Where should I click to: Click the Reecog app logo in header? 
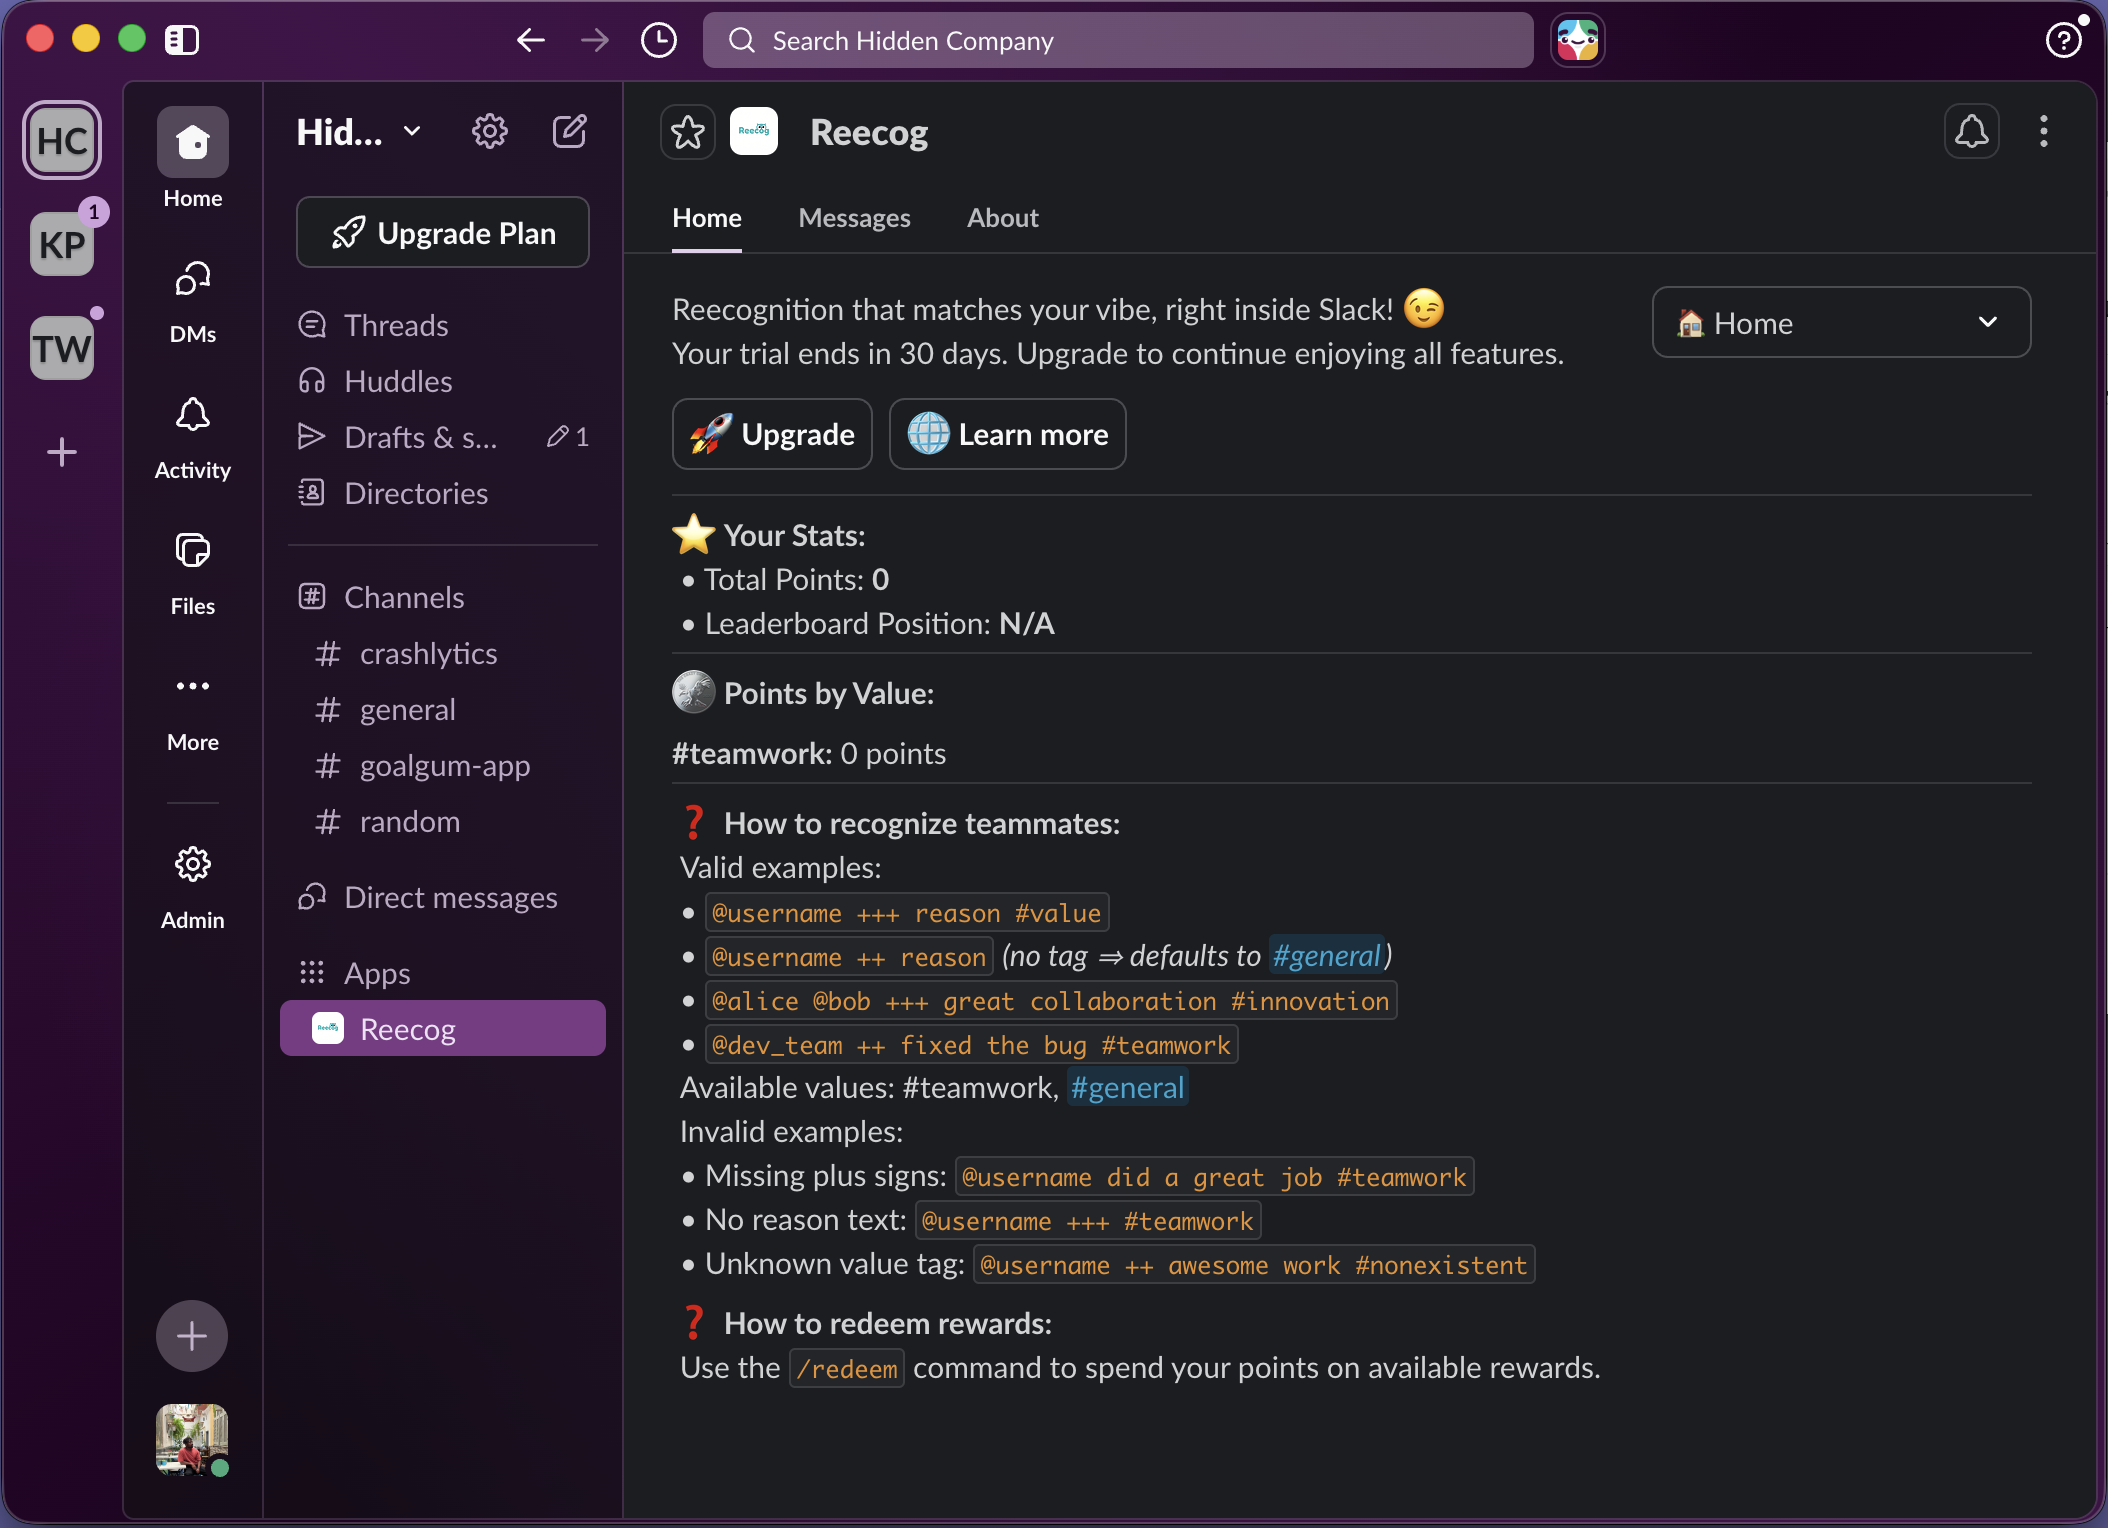tap(754, 132)
